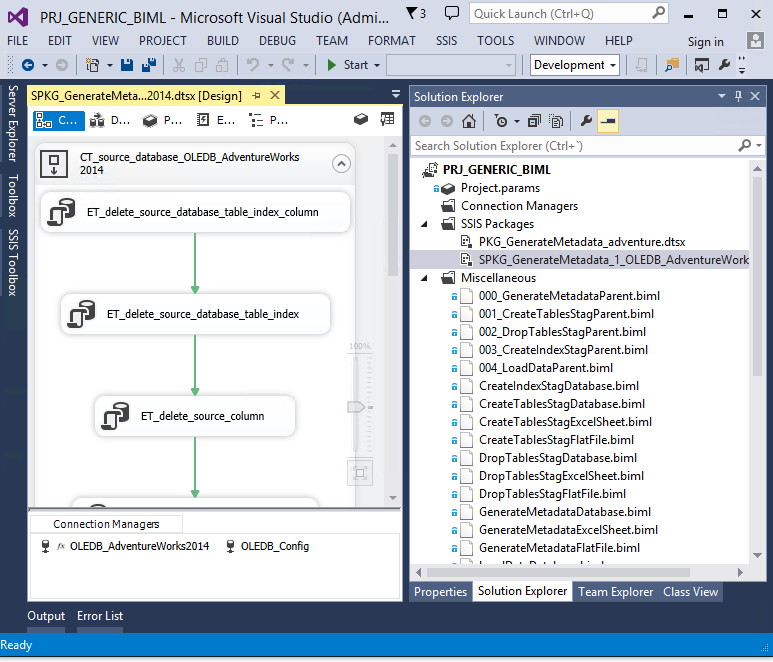Collapse the Miscellaneous folder node
Viewport: 773px width, 662px height.
click(424, 279)
